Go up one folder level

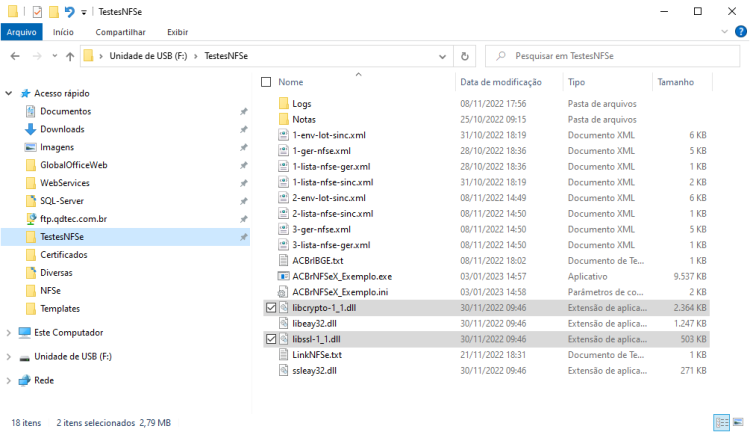click(x=70, y=56)
